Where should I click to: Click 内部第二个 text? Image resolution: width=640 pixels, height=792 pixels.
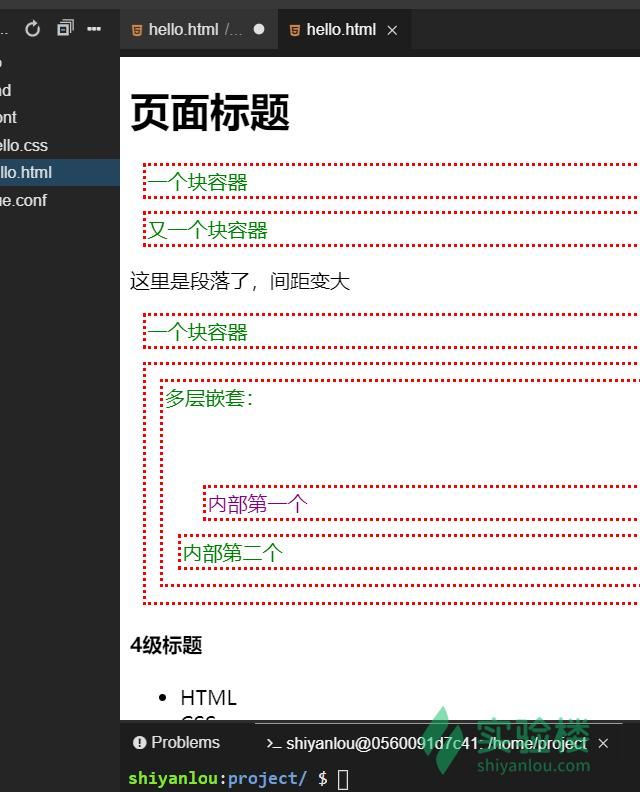[232, 553]
